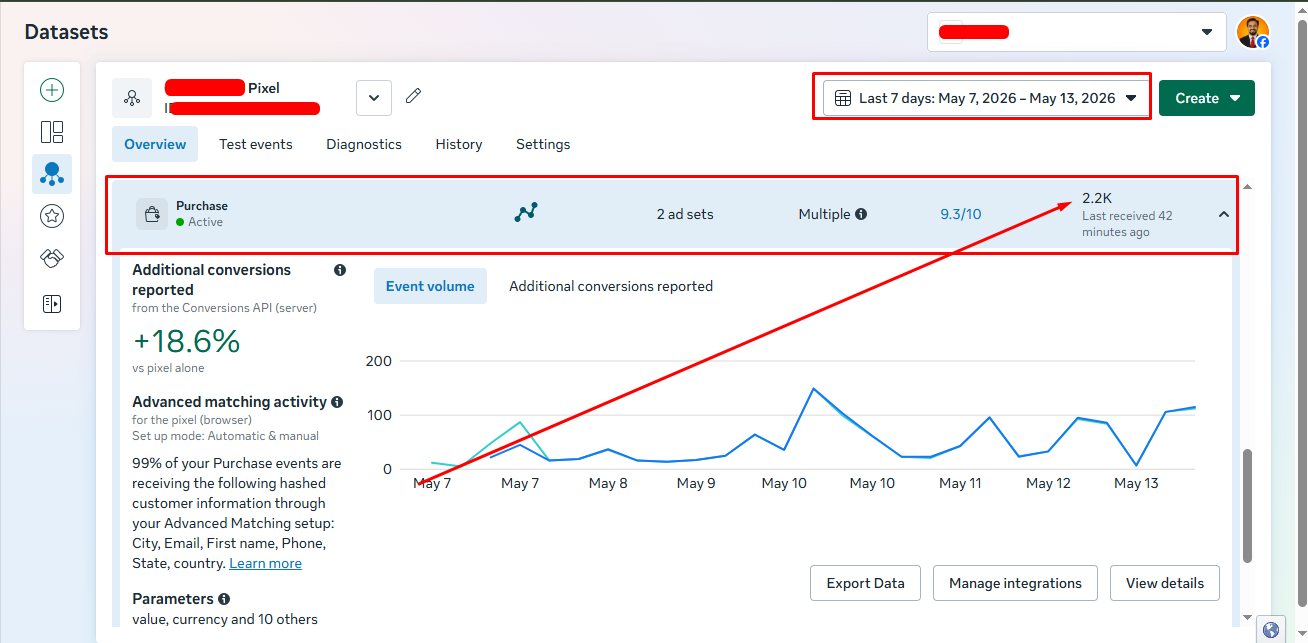Click the calendar icon in date picker
Screen dimensions: 1308x643
coord(843,98)
